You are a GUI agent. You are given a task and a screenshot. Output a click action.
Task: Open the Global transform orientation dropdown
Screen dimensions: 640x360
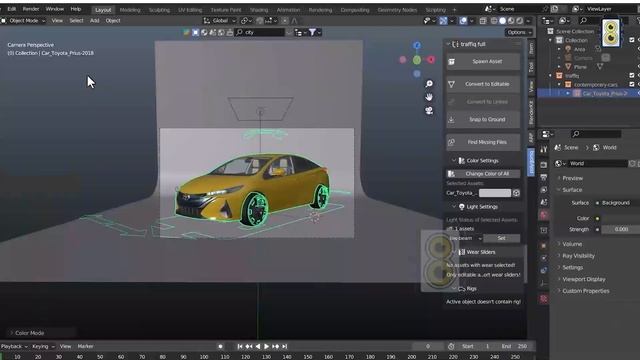(220, 20)
